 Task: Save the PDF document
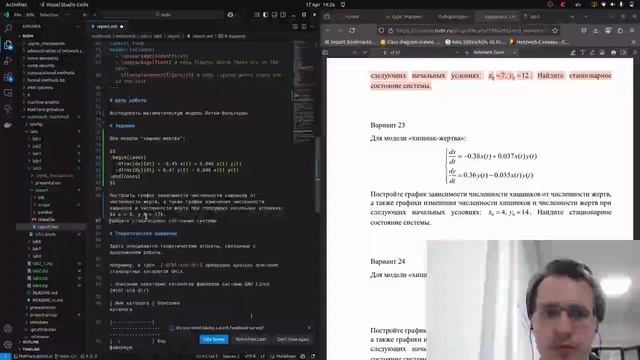624,53
